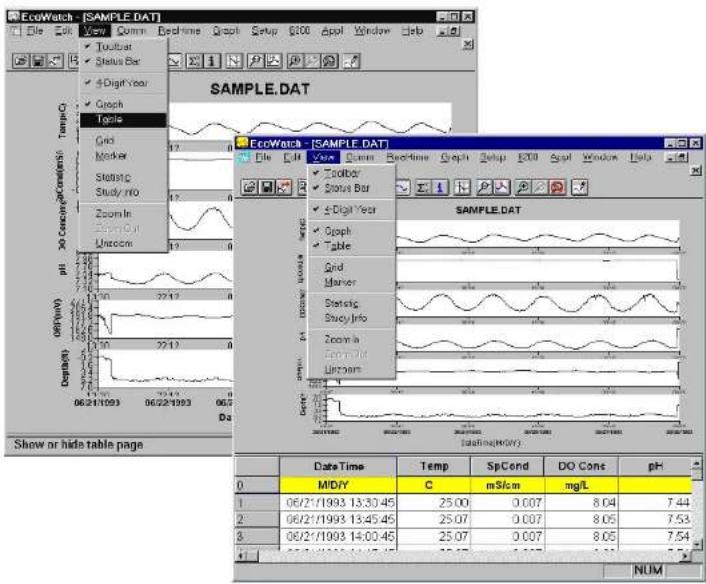
Task: Uncheck Status Bar in front window View menu
Action: [x=351, y=188]
